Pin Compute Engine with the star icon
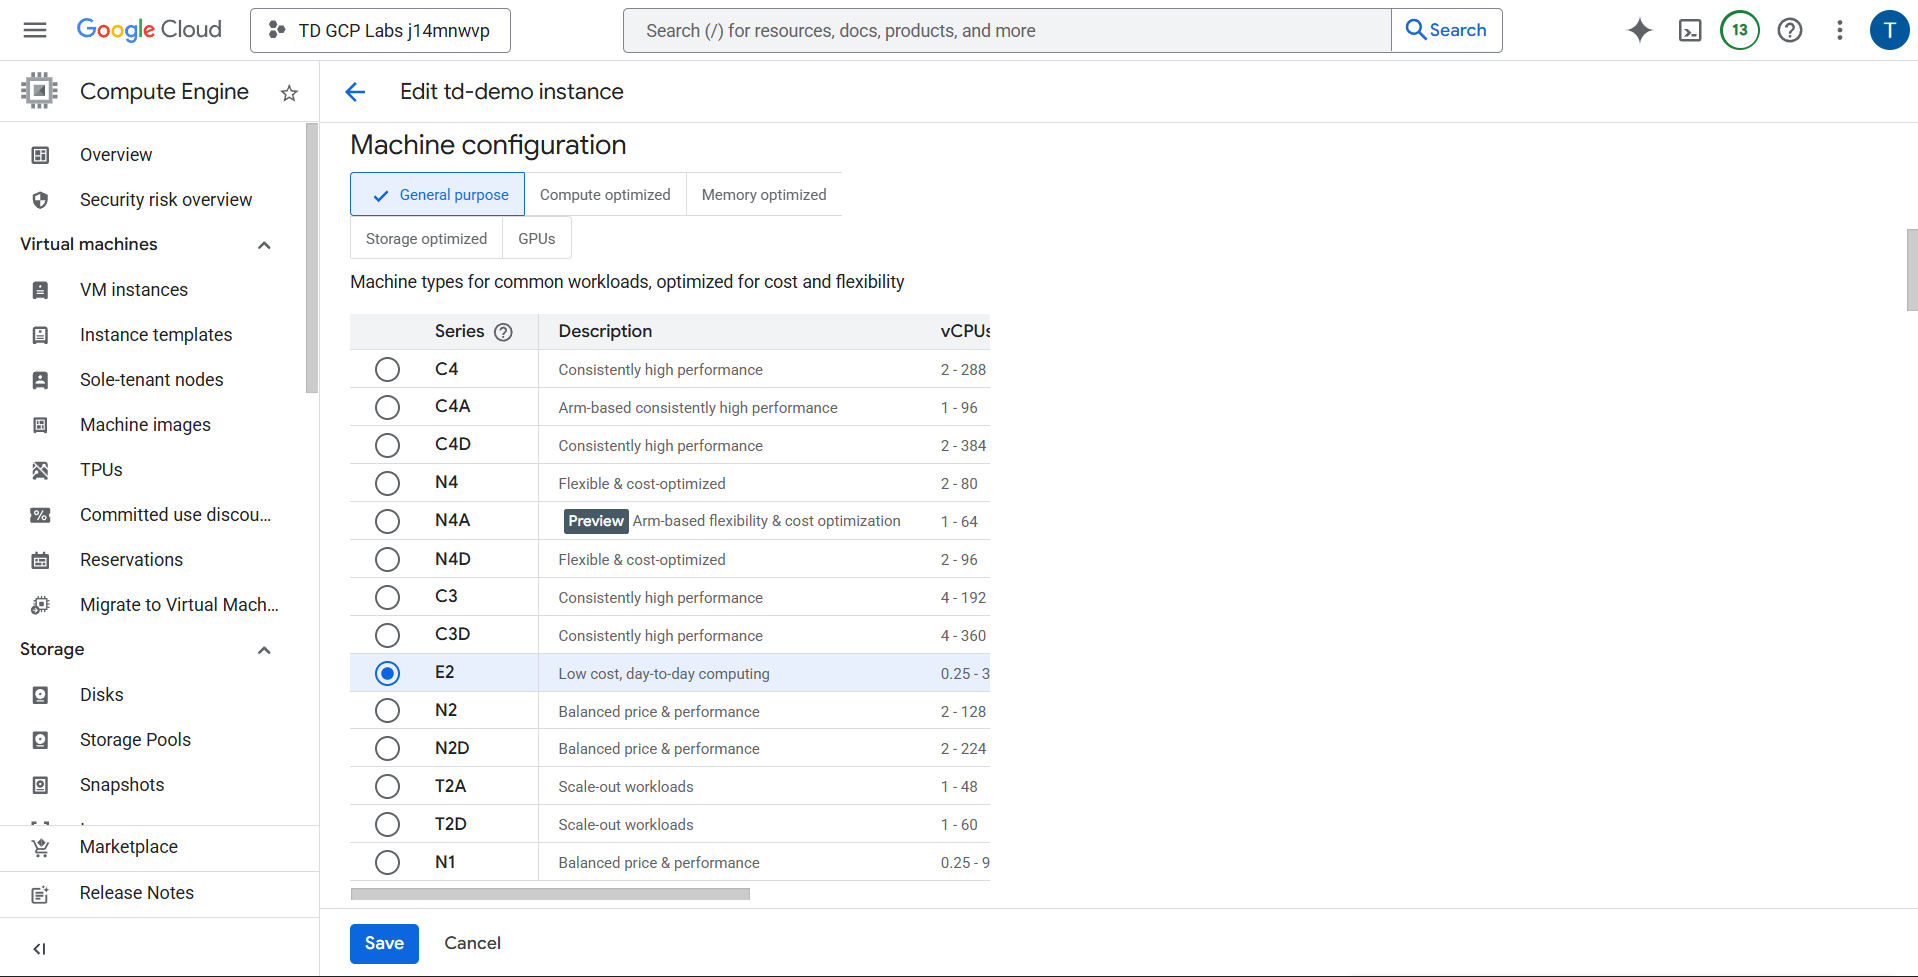Viewport: 1918px width, 977px height. [289, 93]
